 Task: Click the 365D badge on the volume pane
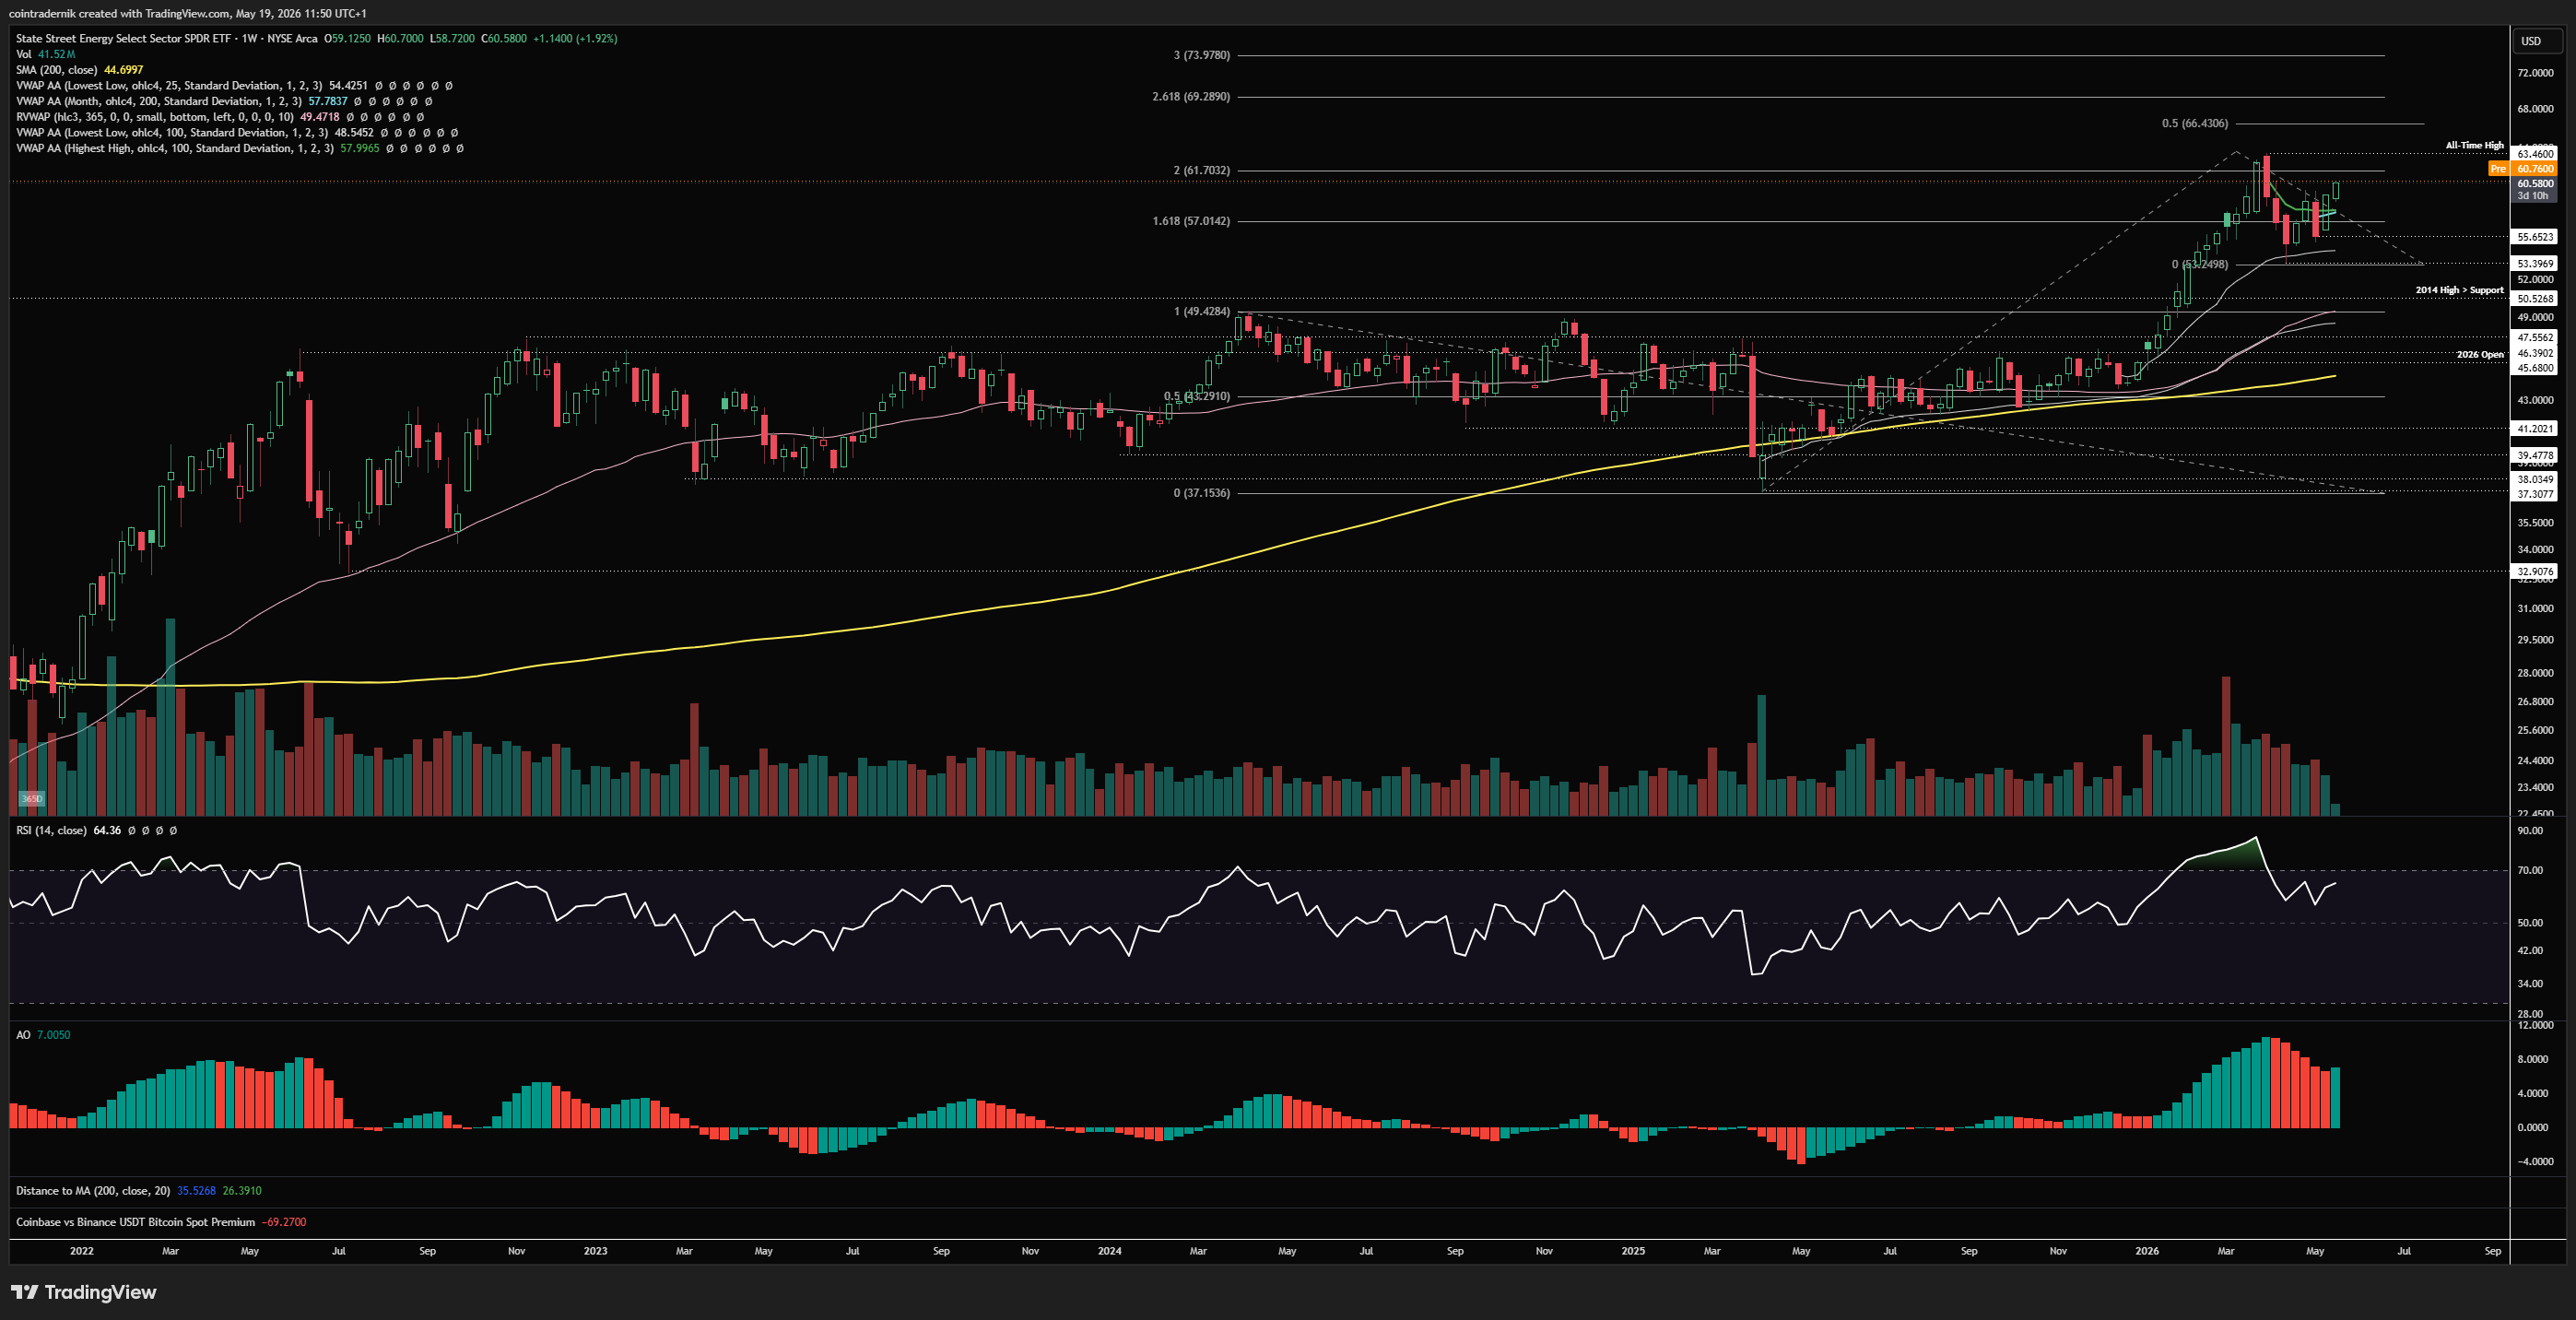coord(32,799)
